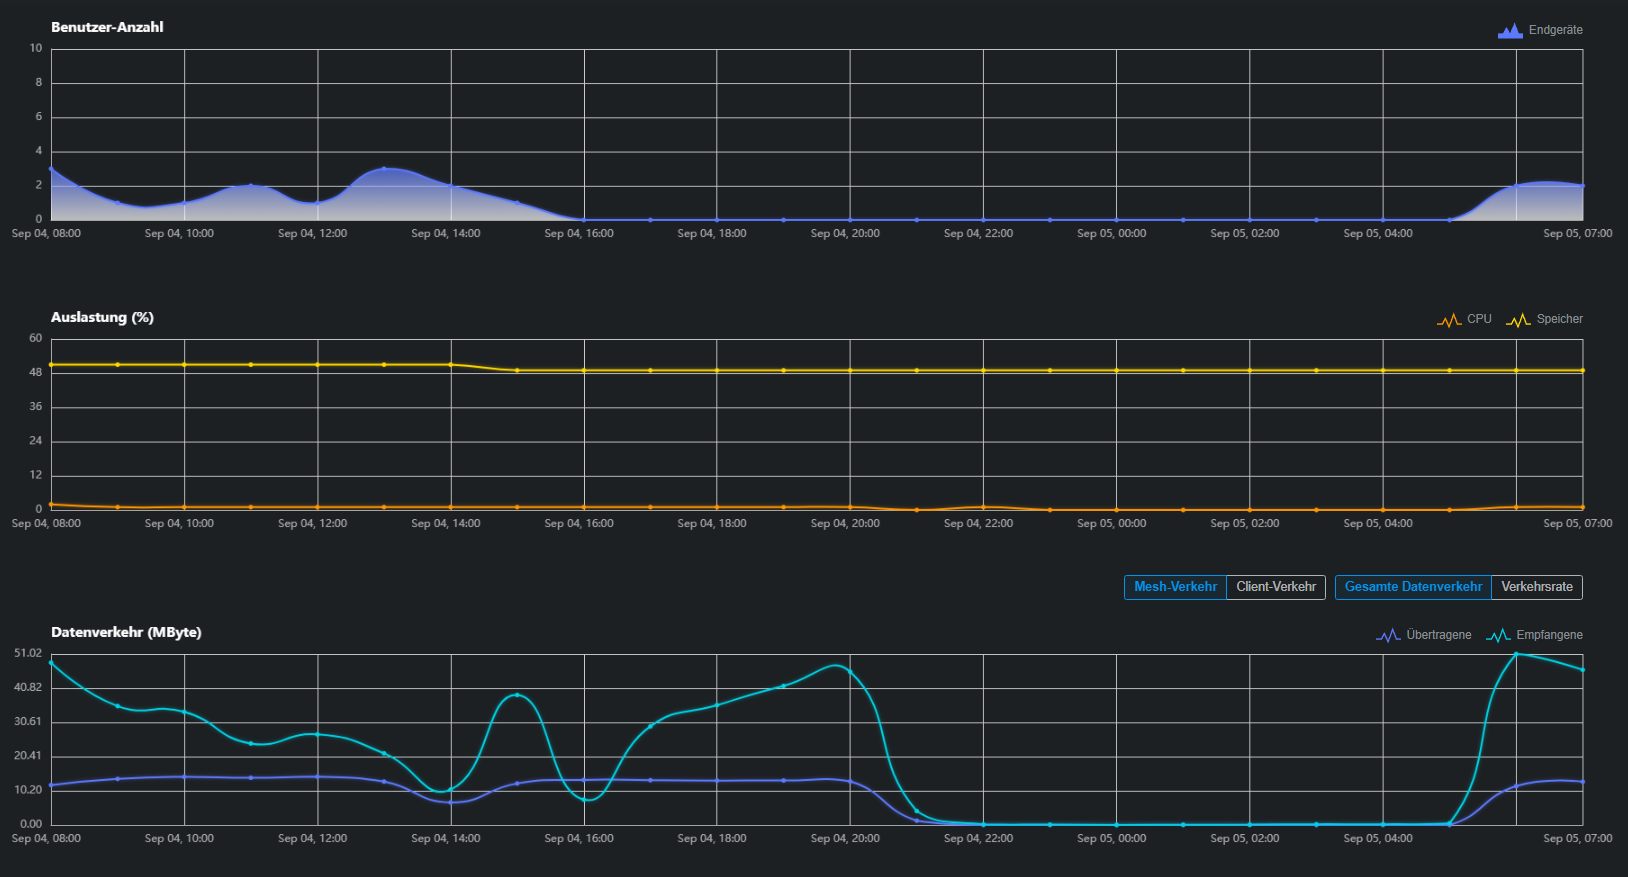Click the 20.41 axis label on Datenverkehr chart
The image size is (1628, 877).
pos(28,756)
